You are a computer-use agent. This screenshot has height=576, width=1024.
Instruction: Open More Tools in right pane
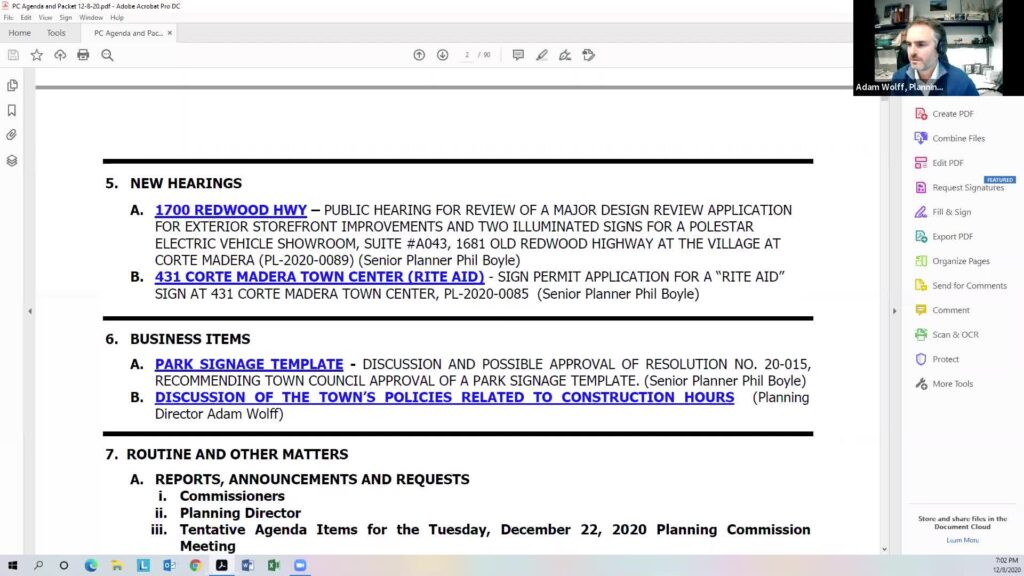pyautogui.click(x=944, y=383)
